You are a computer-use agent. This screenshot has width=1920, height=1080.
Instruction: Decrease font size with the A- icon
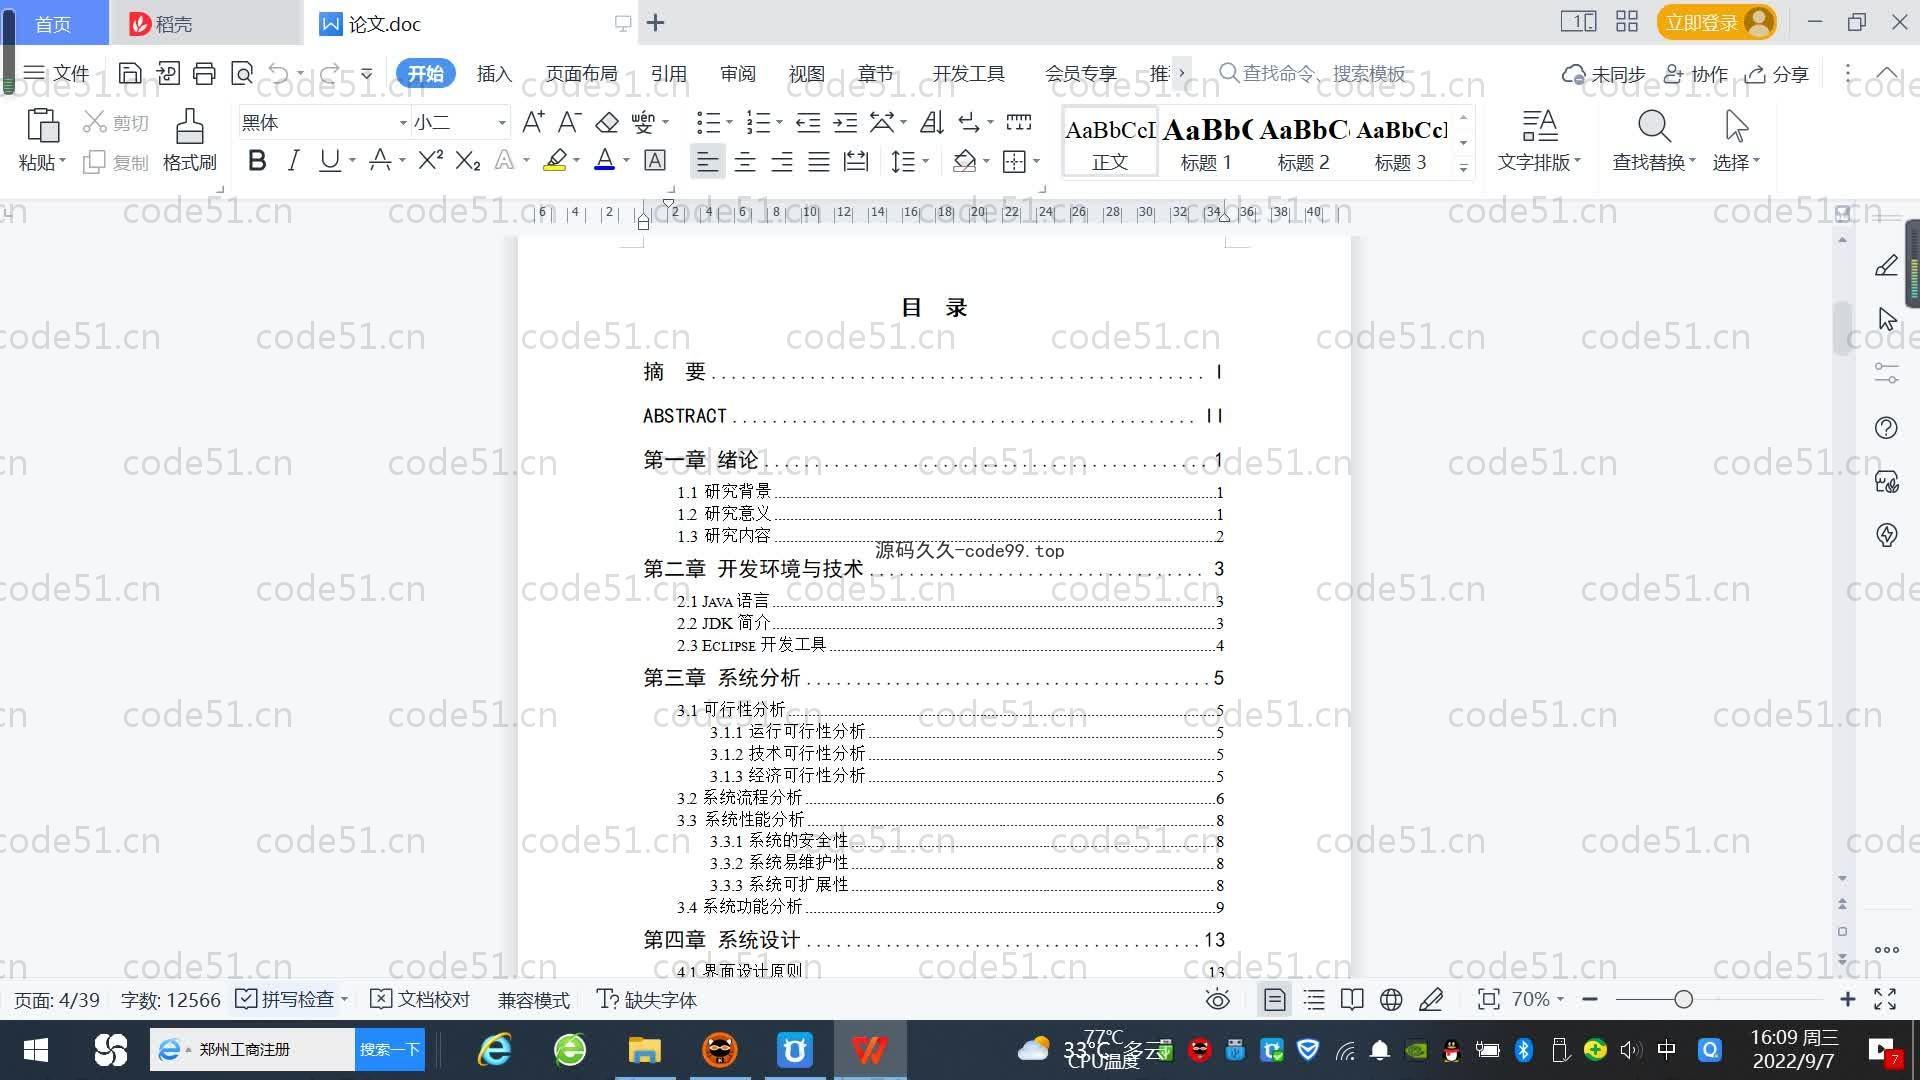[569, 122]
